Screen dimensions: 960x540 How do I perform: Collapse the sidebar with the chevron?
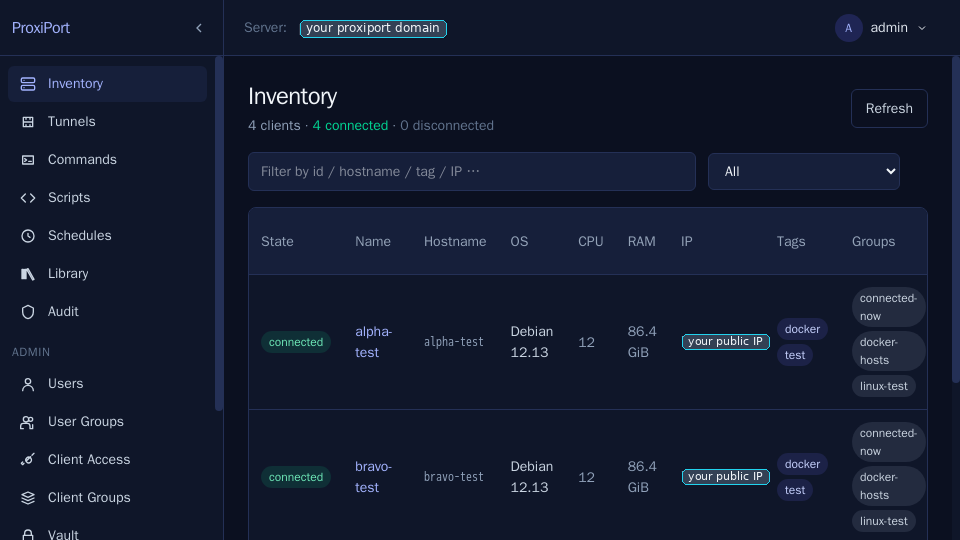[x=198, y=28]
